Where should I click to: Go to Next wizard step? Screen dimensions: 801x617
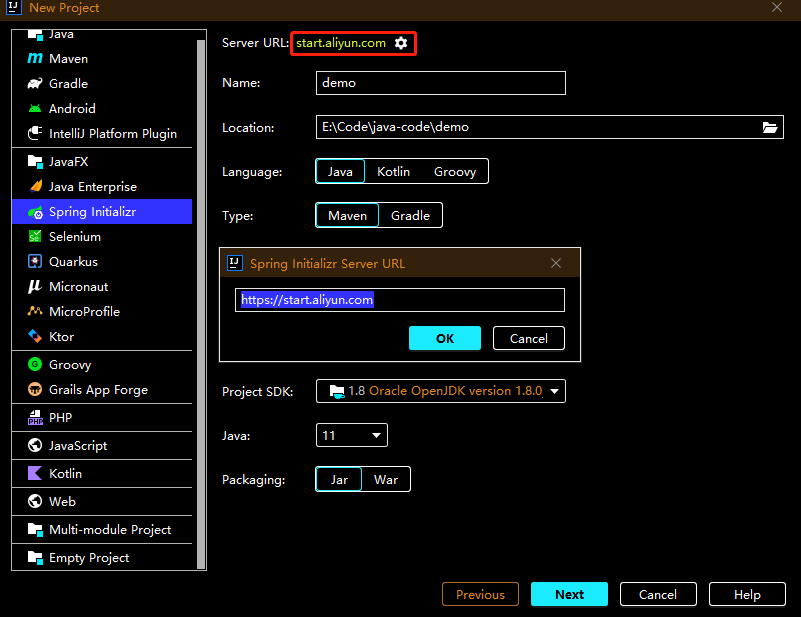point(570,594)
